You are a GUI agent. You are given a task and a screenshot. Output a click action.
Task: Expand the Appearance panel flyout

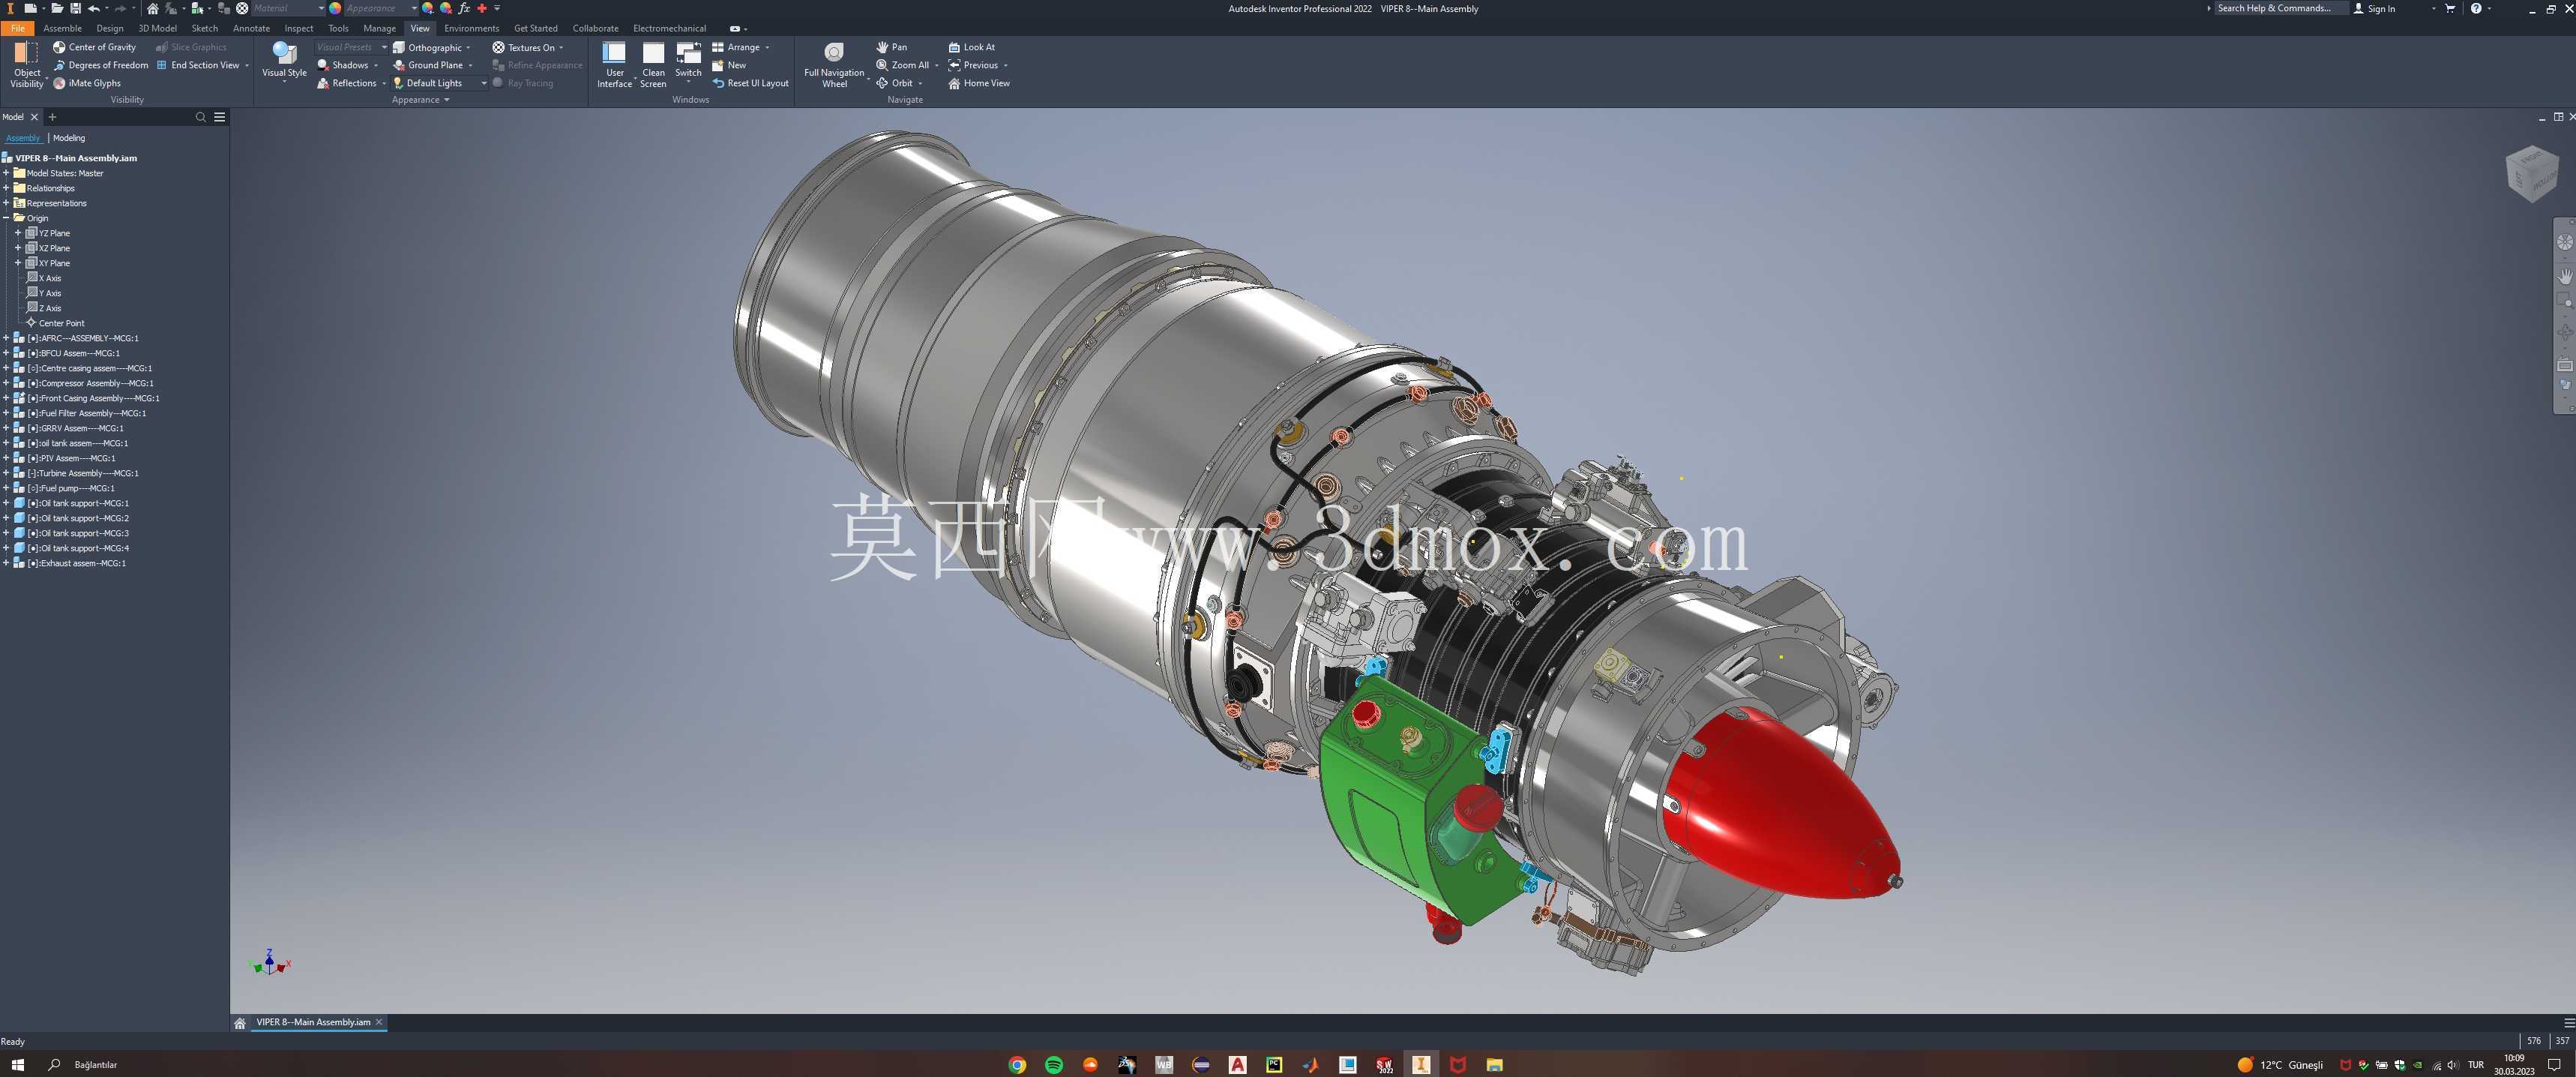click(447, 100)
